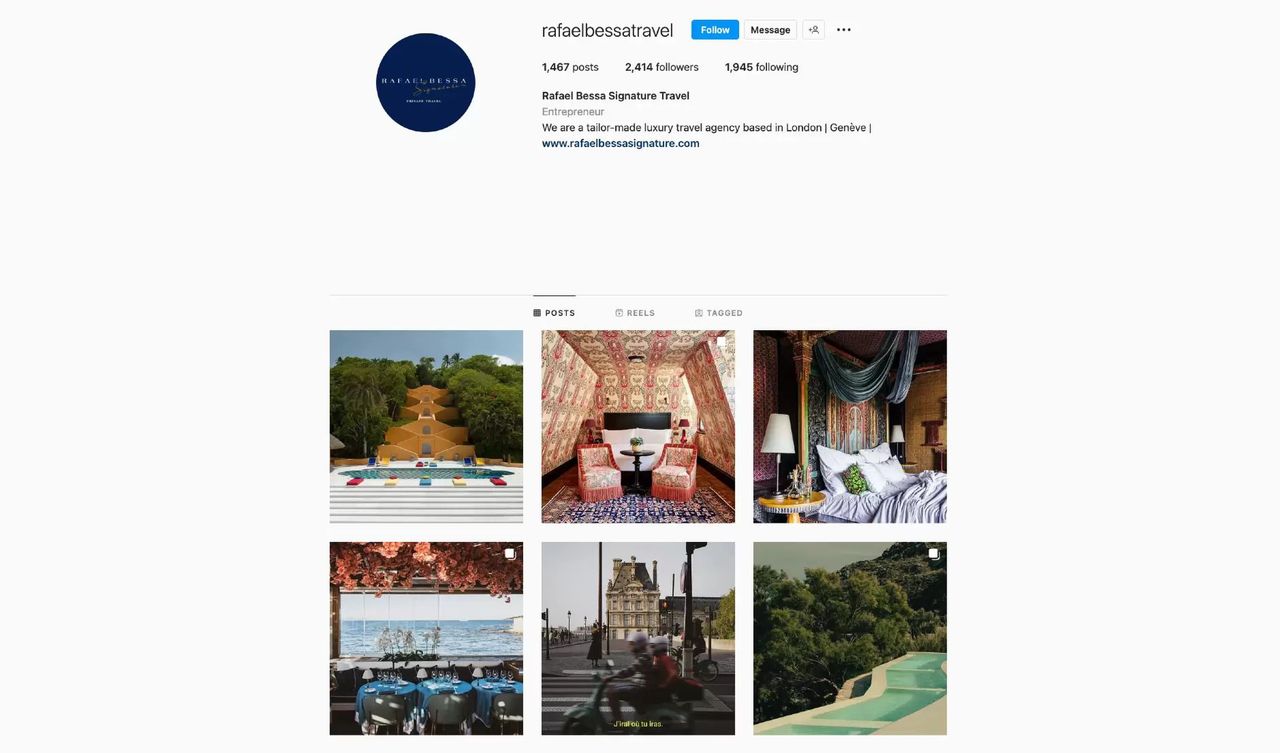Screen dimensions: 1280x753
Task: Select the POSTS tab
Action: (x=554, y=313)
